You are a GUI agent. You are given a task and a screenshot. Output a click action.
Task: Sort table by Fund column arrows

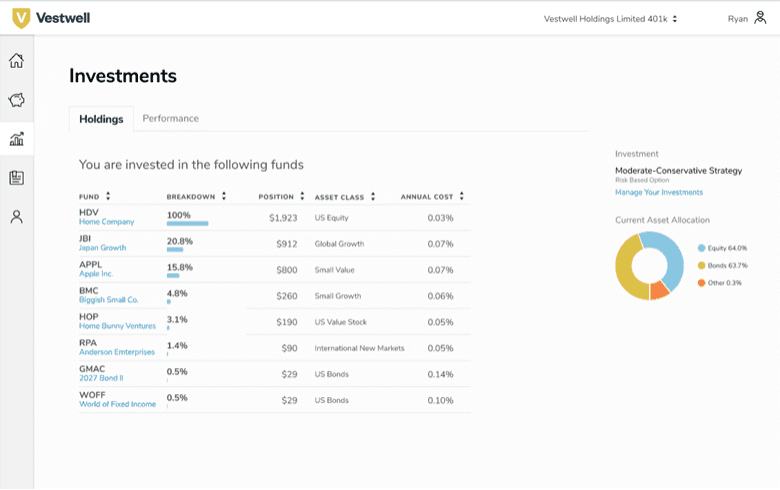pyautogui.click(x=108, y=197)
